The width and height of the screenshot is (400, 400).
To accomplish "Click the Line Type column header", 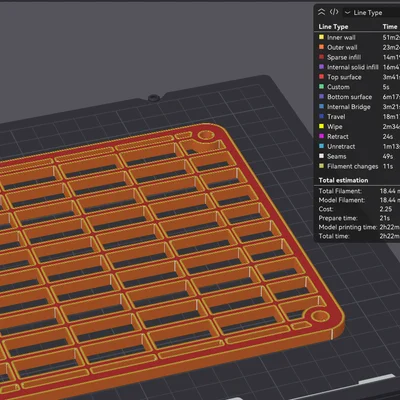I will click(x=333, y=26).
